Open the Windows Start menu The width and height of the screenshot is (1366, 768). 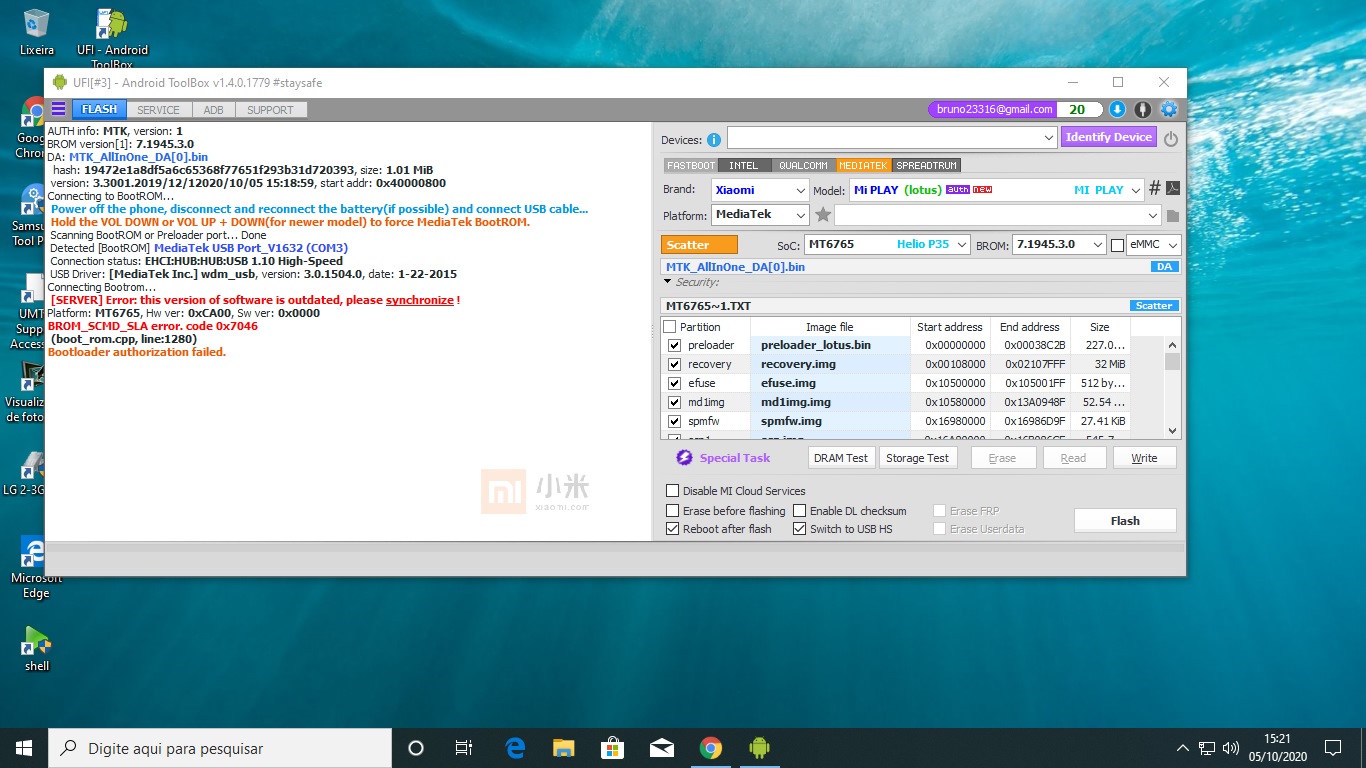pyautogui.click(x=24, y=747)
